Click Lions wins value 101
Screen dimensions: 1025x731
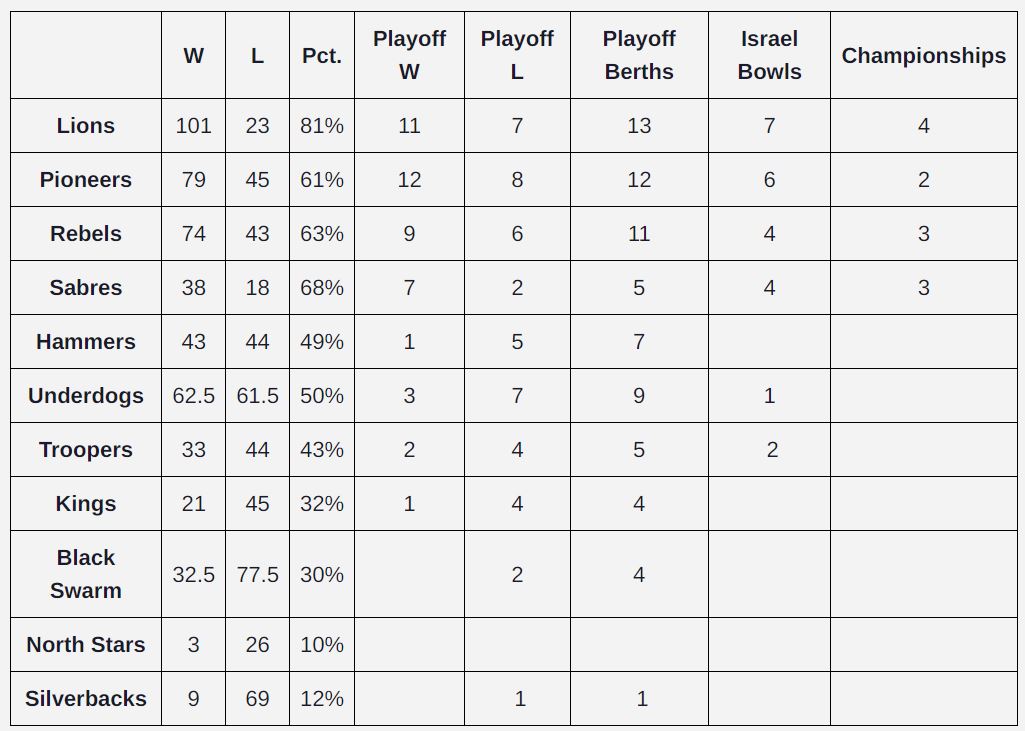click(x=193, y=126)
